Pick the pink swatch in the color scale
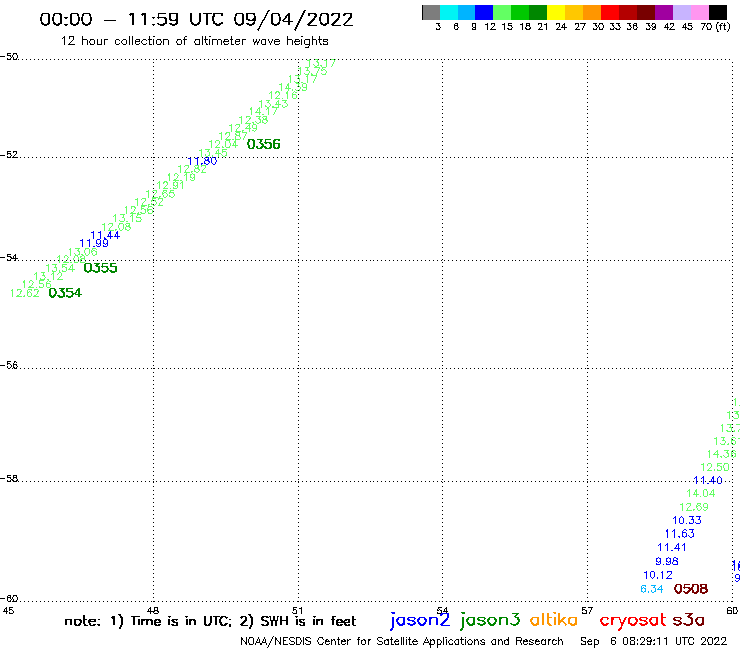This screenshot has width=740, height=650. click(x=699, y=12)
